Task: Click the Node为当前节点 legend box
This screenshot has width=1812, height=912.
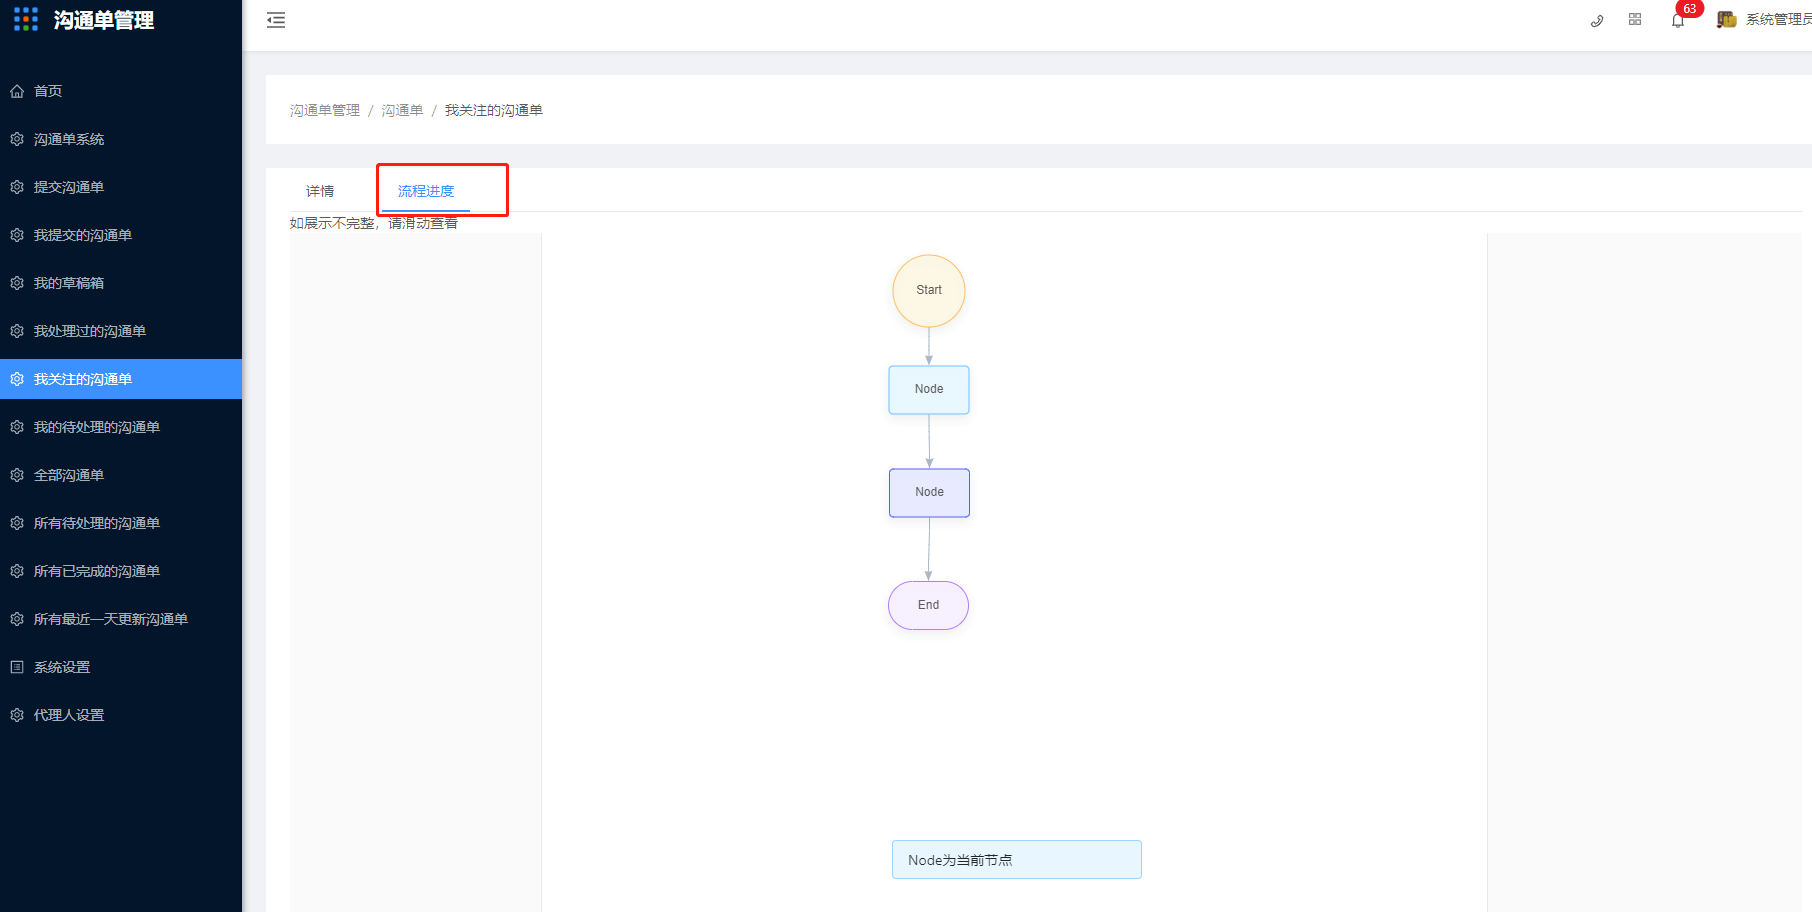Action: point(1016,860)
